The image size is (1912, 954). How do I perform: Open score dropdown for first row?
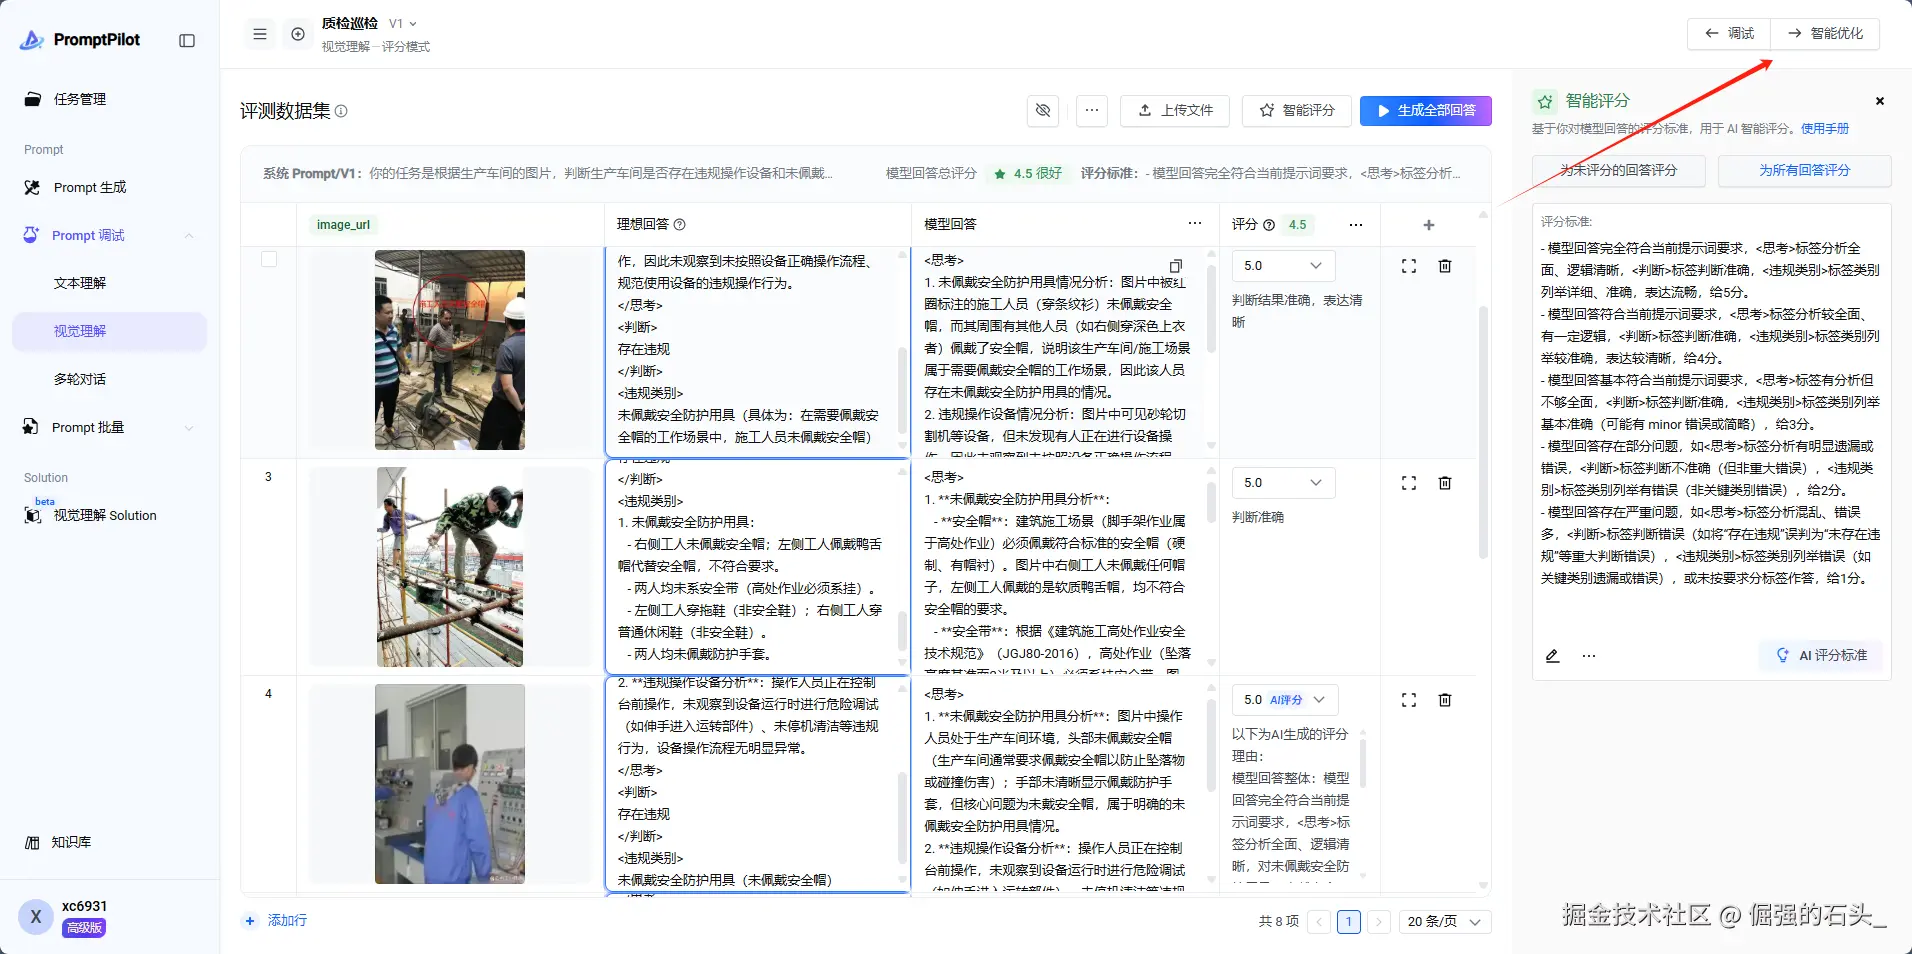coord(1284,265)
